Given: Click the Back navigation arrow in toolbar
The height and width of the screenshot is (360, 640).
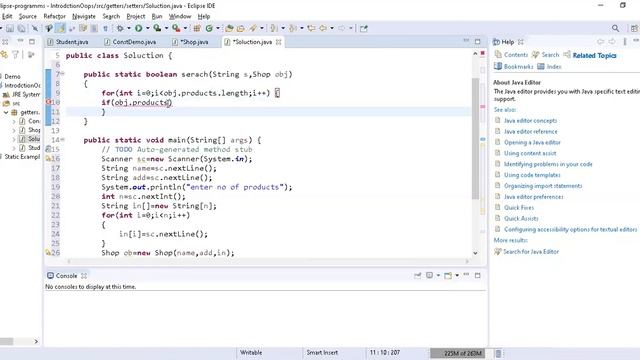Looking at the screenshot, I should [323, 28].
